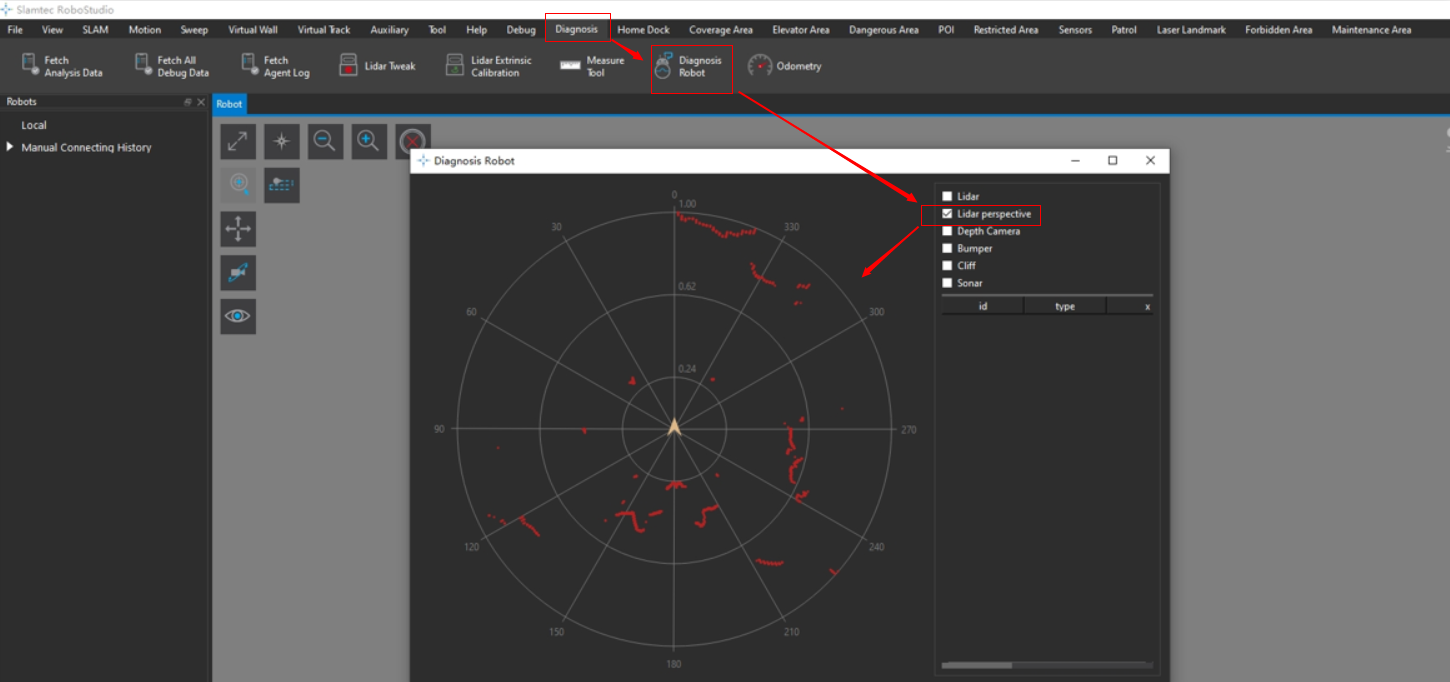This screenshot has width=1450, height=682.
Task: Switch to the Sensors tab
Action: tap(1076, 30)
